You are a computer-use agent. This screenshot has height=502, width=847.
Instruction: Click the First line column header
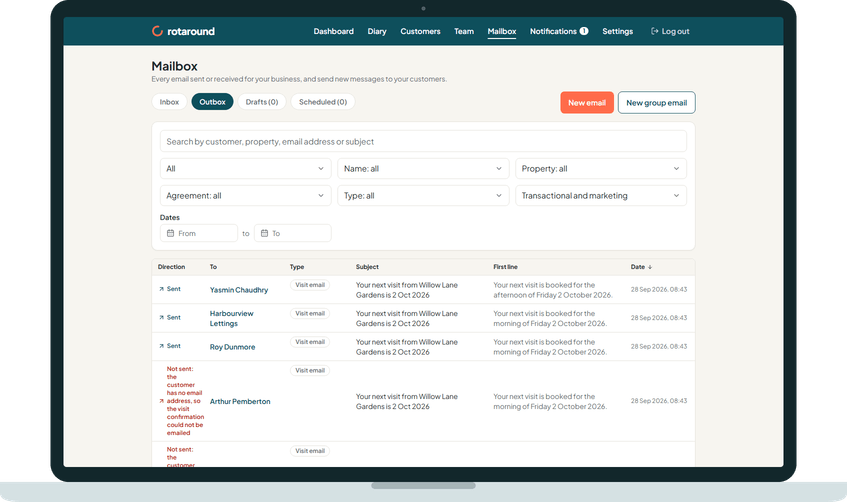click(505, 267)
